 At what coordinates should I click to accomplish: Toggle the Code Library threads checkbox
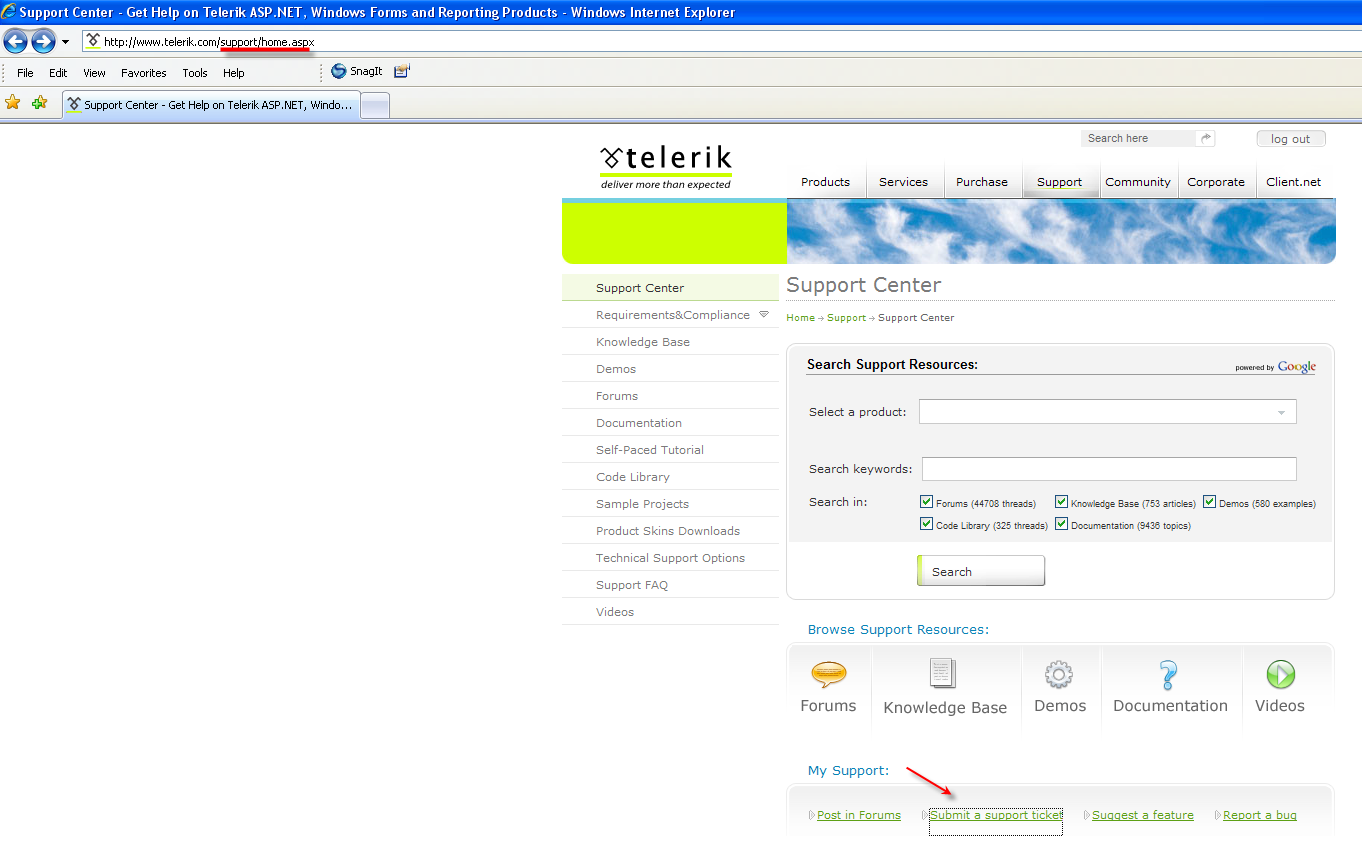point(926,524)
